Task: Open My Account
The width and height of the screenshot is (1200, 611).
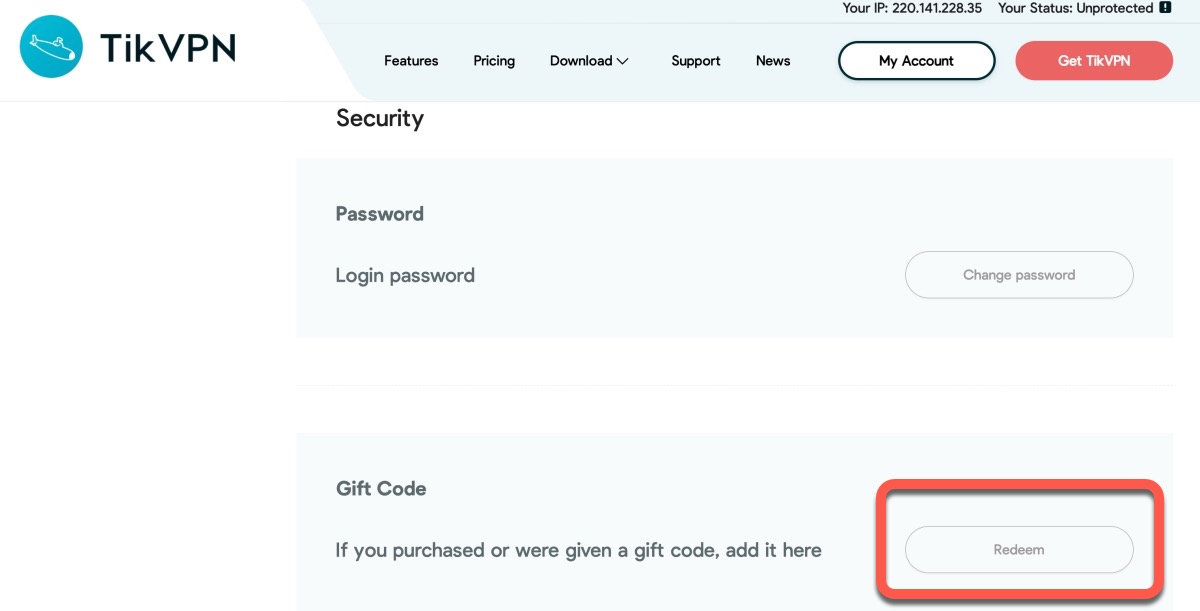Action: point(916,61)
